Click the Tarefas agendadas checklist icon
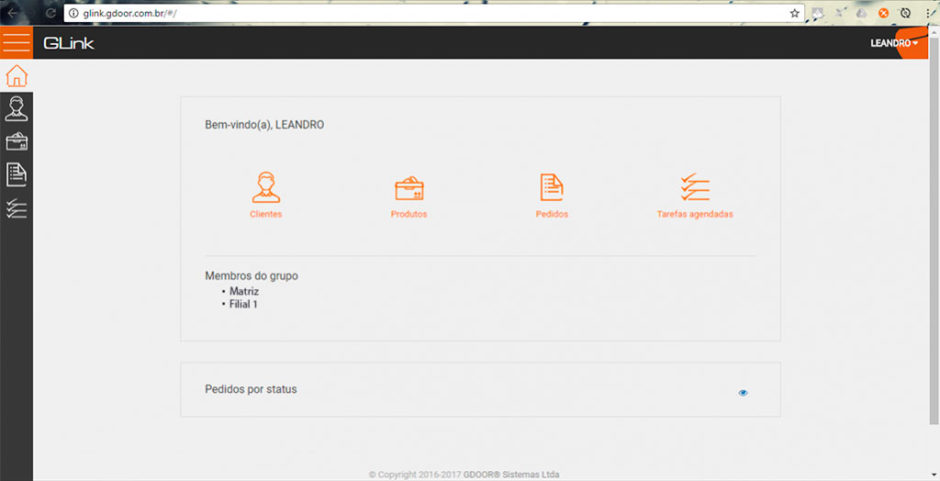Screen dimensions: 940x481 click(x=694, y=187)
